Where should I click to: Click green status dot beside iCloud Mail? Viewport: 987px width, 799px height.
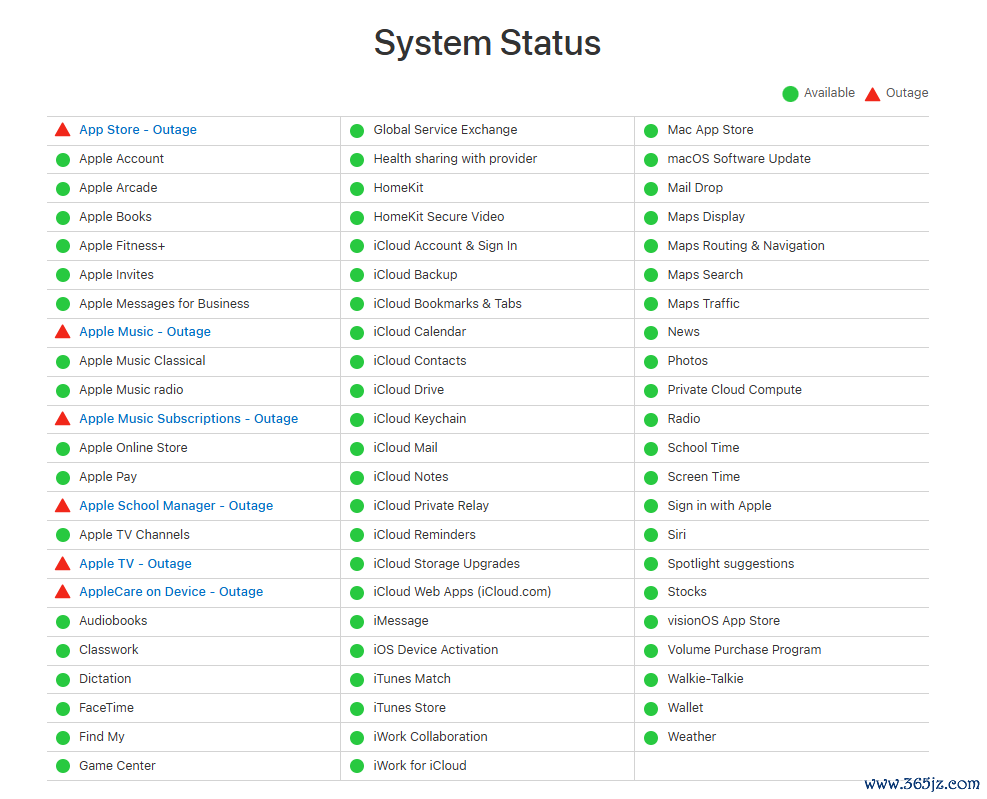tap(357, 449)
